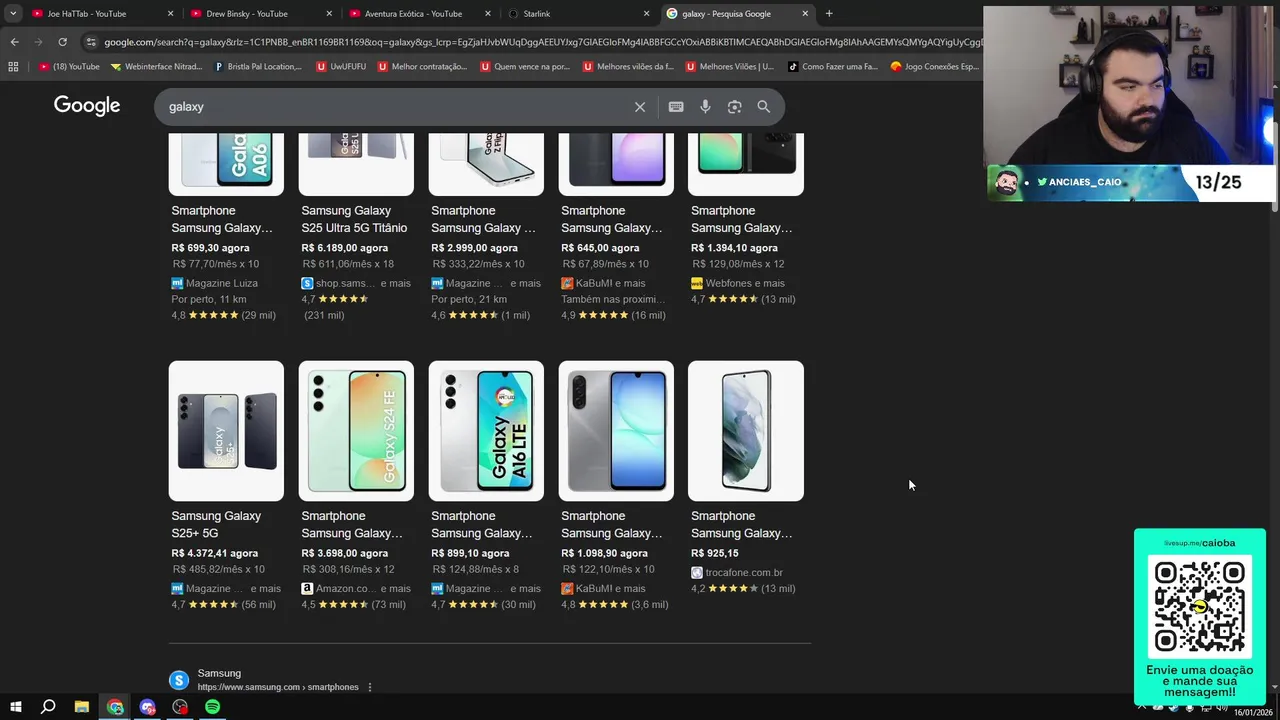Clear the Google search box with X
This screenshot has height=720, width=1280.
pyautogui.click(x=640, y=107)
